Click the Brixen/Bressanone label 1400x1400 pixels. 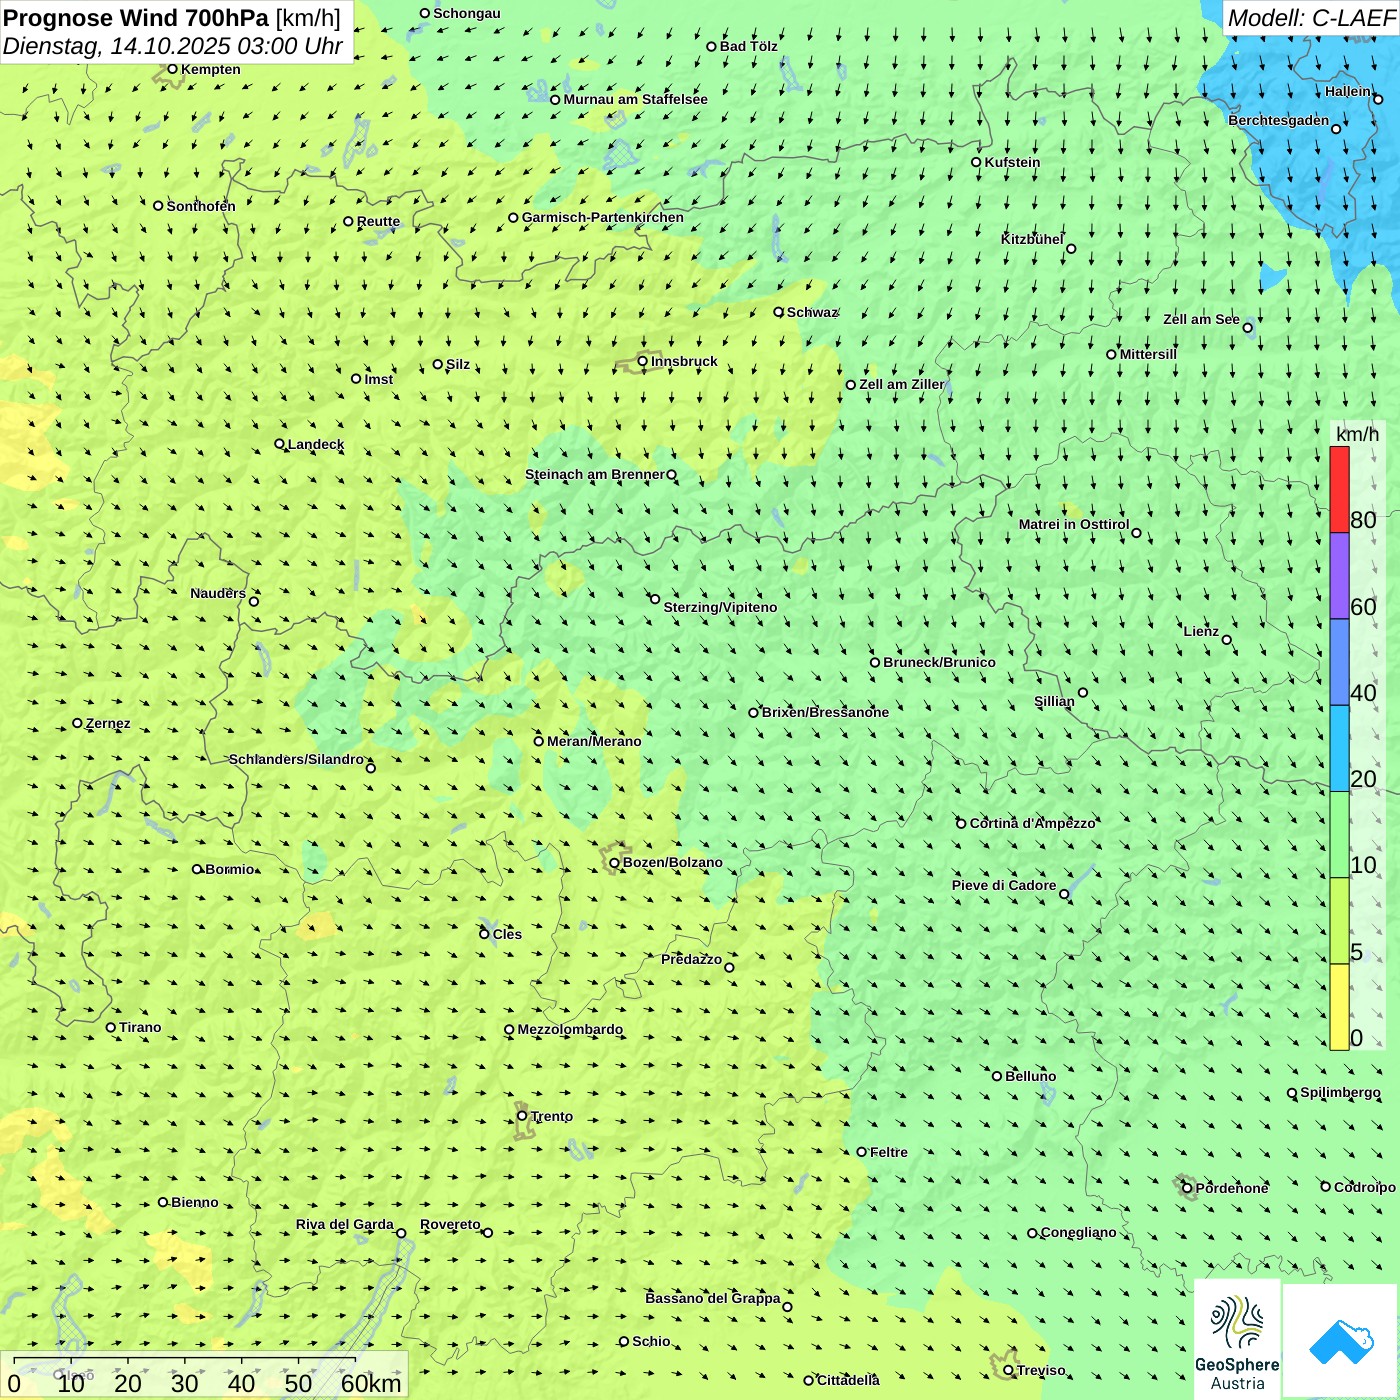825,712
